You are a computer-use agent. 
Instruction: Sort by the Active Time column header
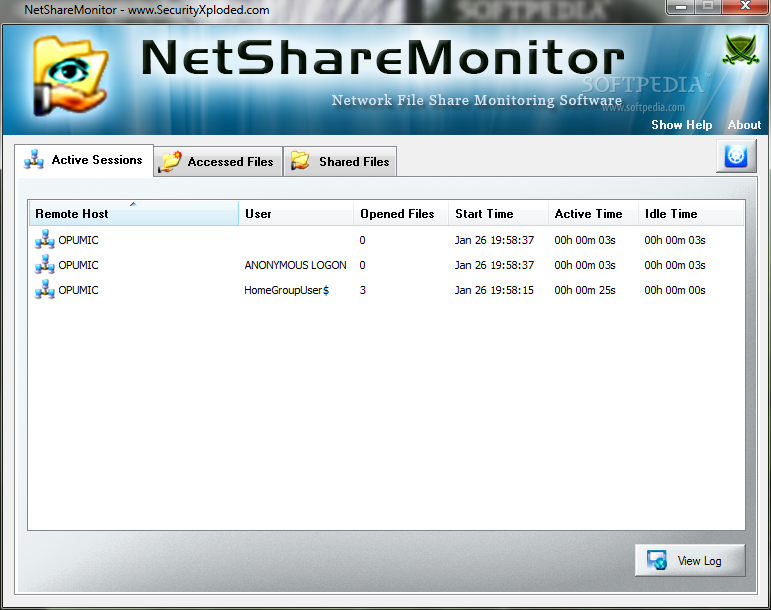click(x=593, y=213)
